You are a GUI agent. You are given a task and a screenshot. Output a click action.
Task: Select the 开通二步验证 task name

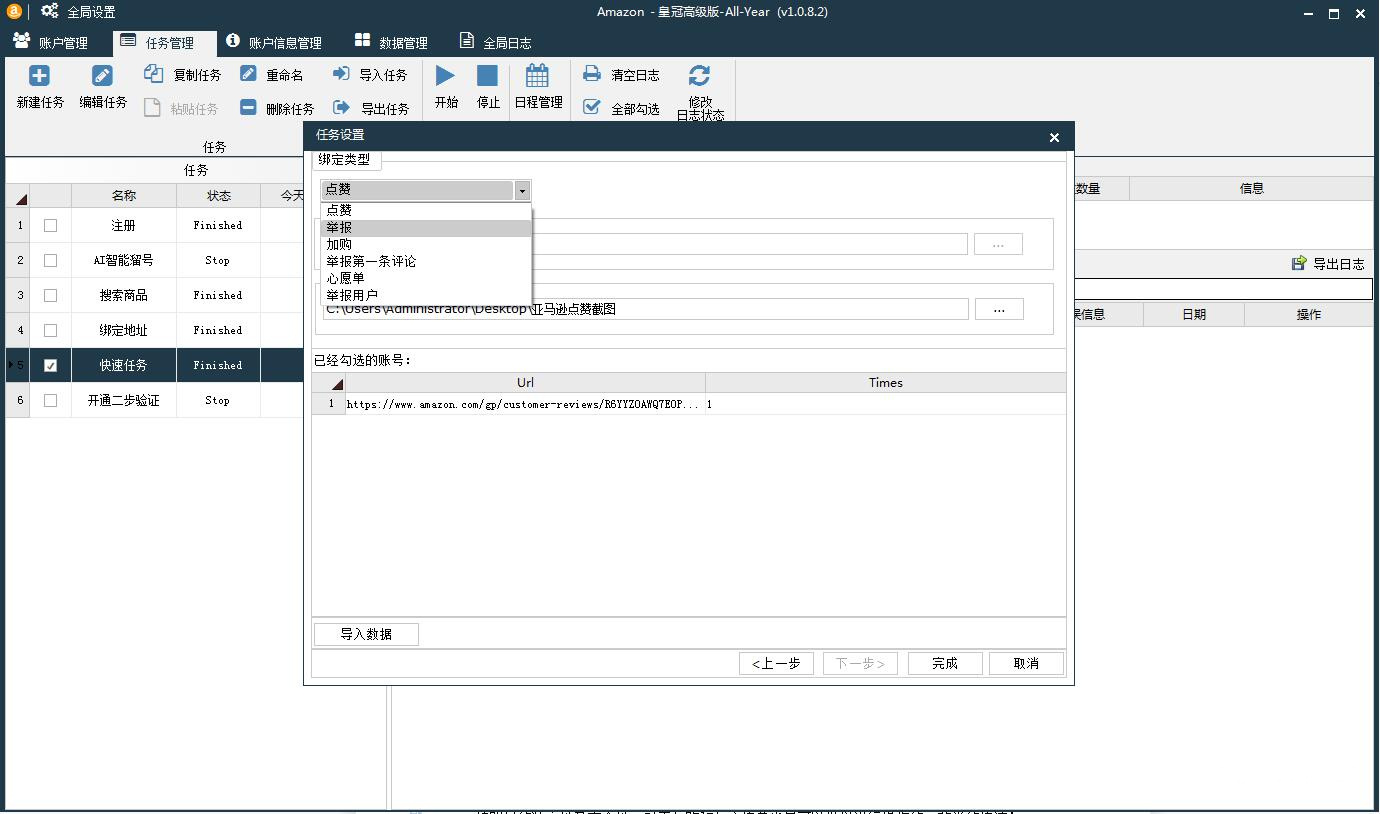(x=124, y=401)
